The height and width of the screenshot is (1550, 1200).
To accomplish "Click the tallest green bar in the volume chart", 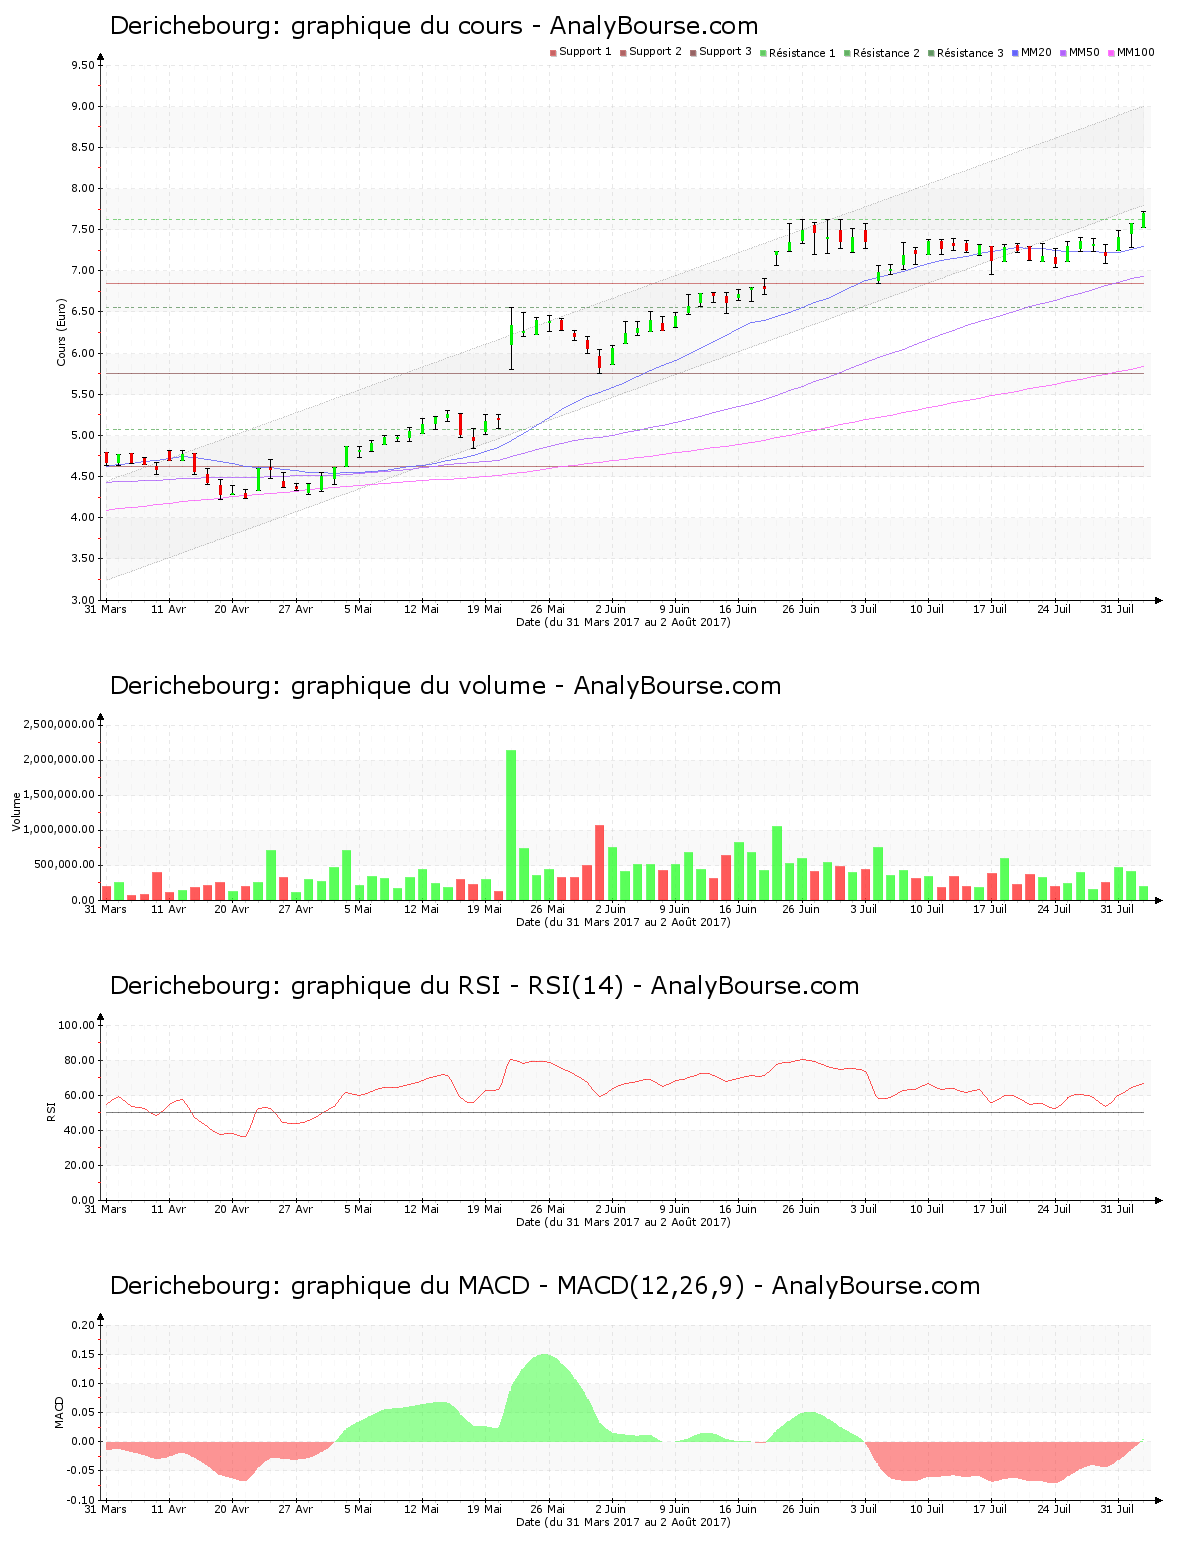I will click(x=511, y=825).
